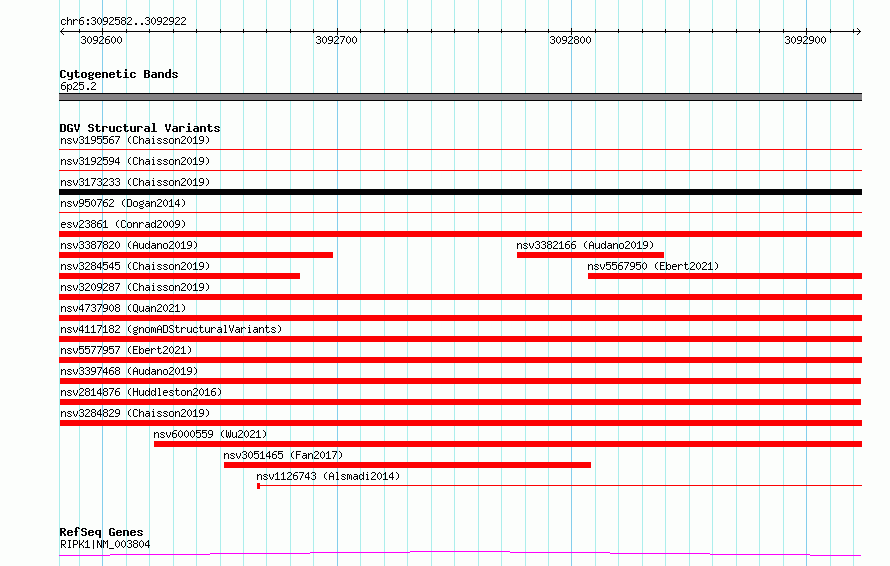Image resolution: width=890 pixels, height=566 pixels.
Task: Click the gray 6p25.2 cytogenetic band bar
Action: (x=460, y=97)
